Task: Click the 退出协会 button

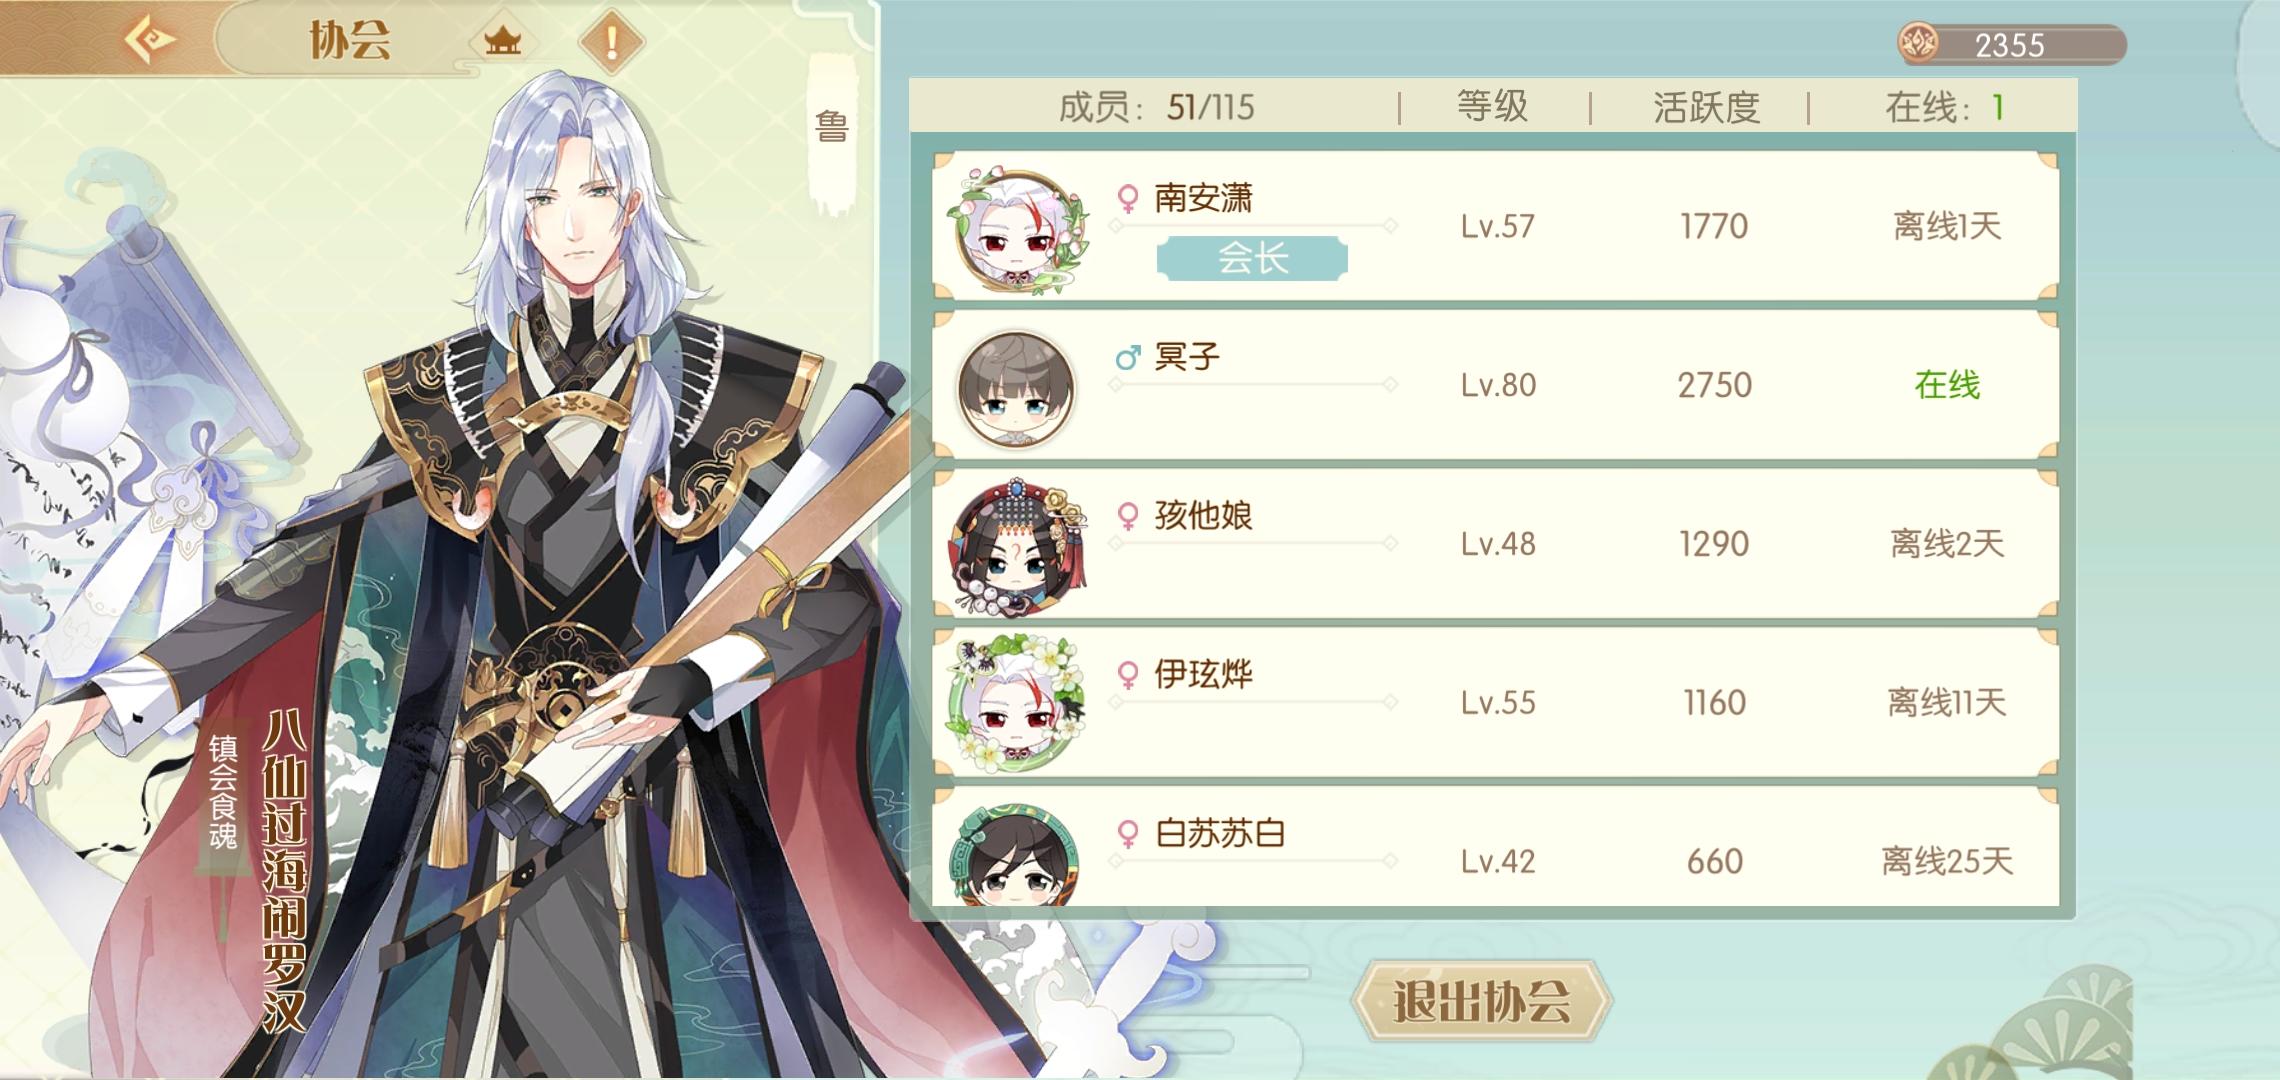Action: point(1481,1001)
